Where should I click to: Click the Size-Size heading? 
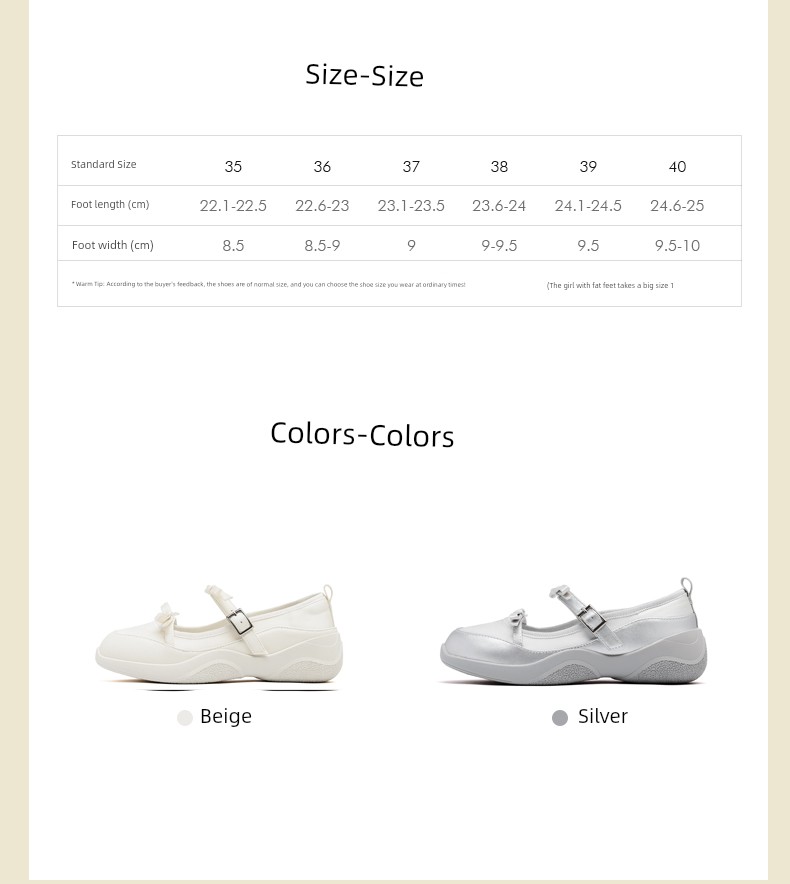(364, 75)
